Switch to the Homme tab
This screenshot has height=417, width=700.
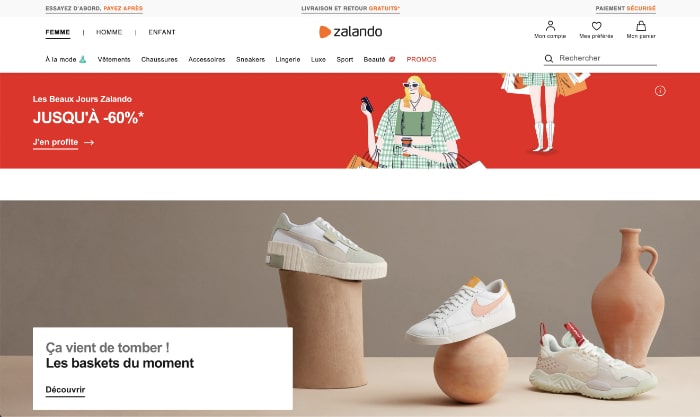coord(109,32)
